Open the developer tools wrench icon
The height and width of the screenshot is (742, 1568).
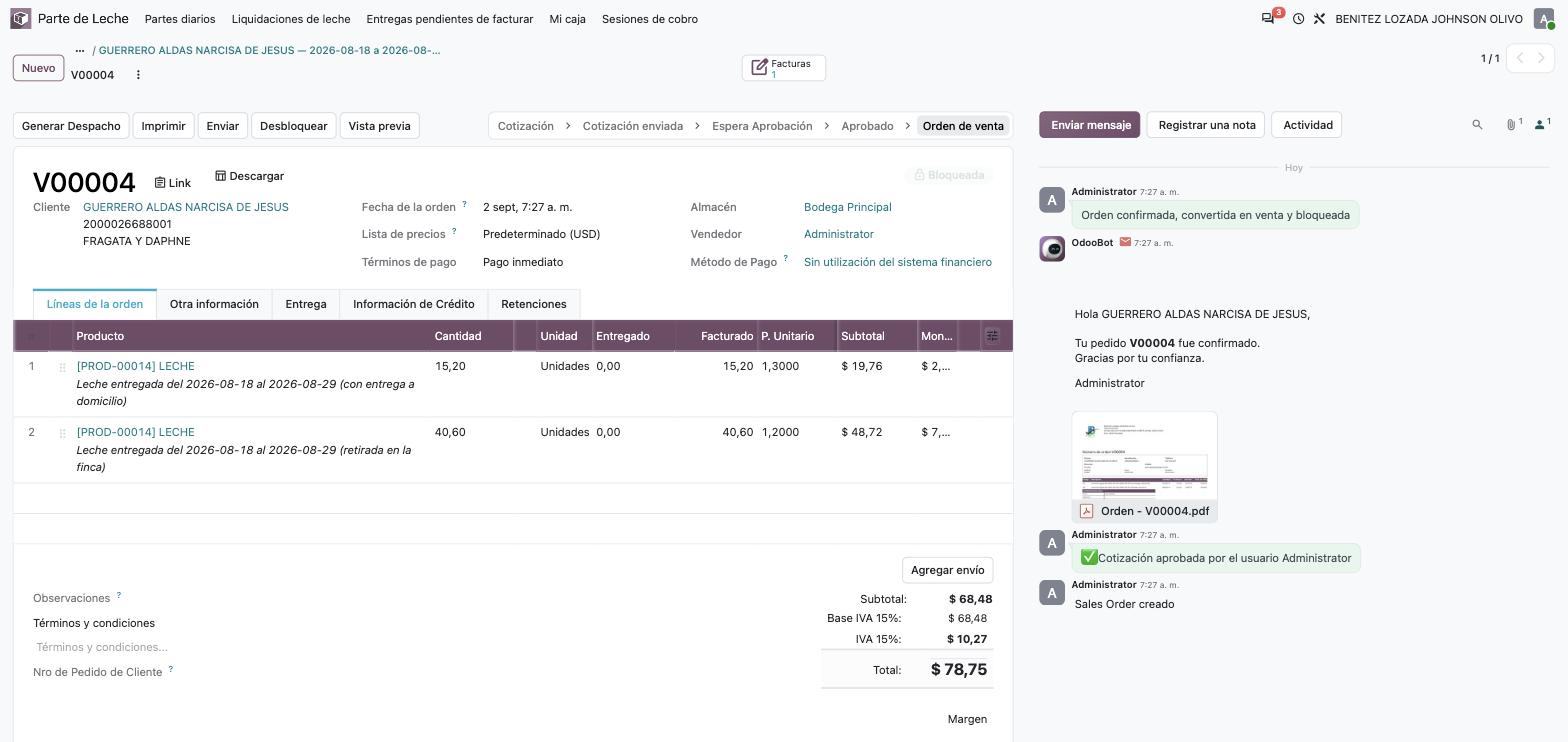point(1319,19)
